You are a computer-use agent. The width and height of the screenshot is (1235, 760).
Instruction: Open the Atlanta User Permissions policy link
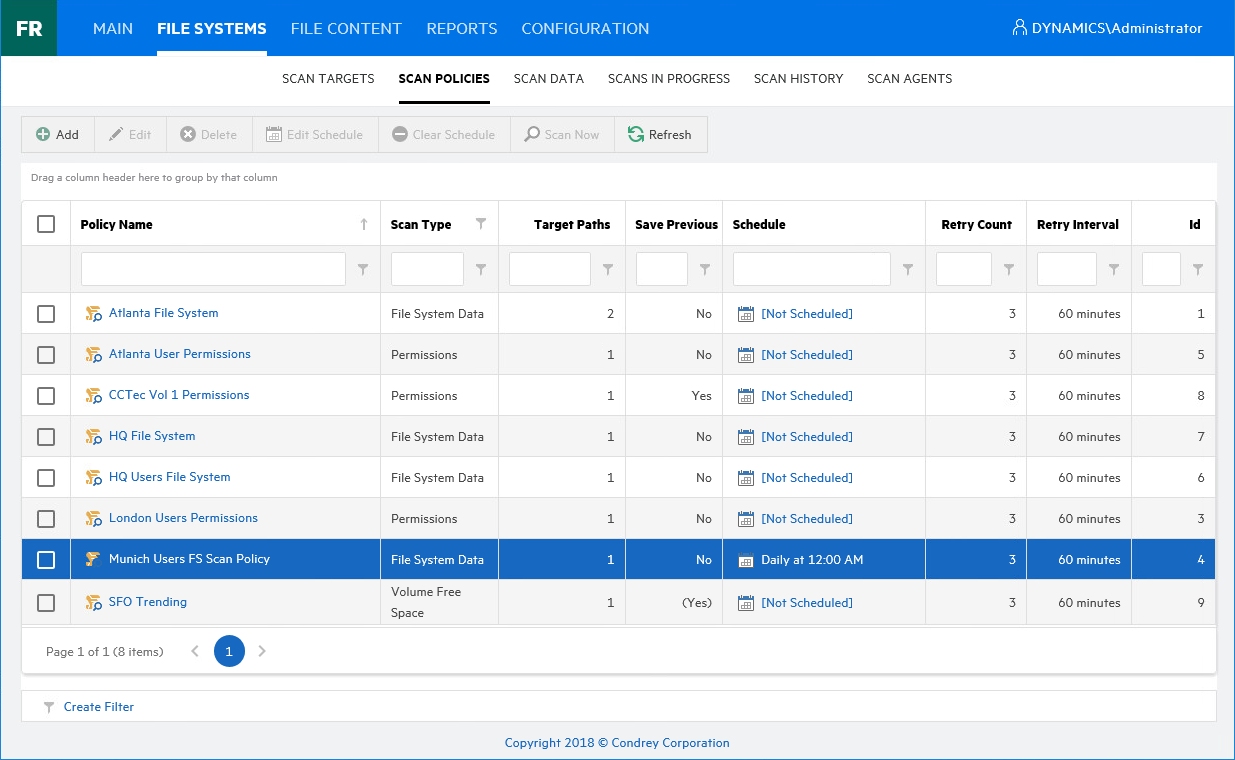(180, 354)
